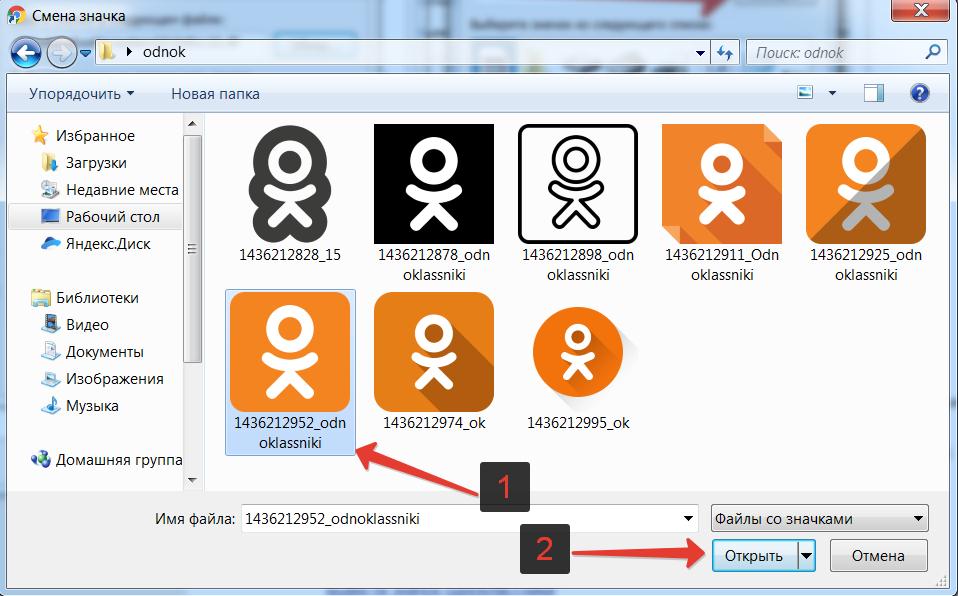Select Домашняя группа in the sidebar
This screenshot has height=596, width=958.
[119, 460]
